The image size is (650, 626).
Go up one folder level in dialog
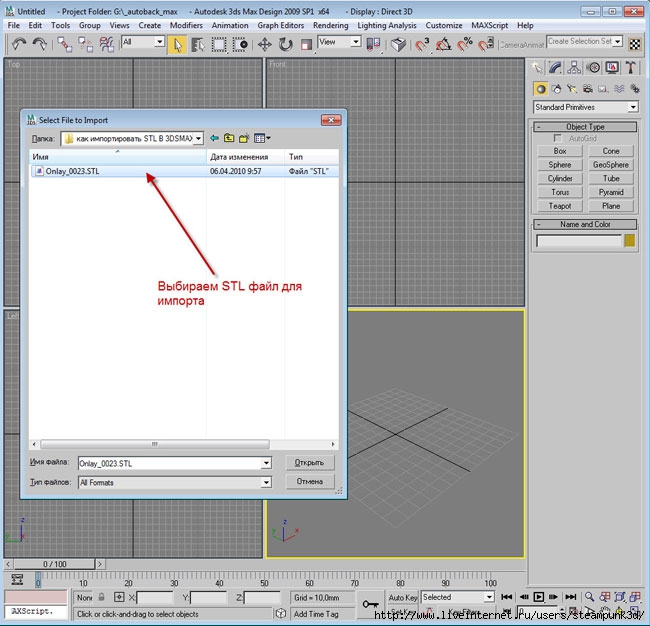pyautogui.click(x=229, y=138)
